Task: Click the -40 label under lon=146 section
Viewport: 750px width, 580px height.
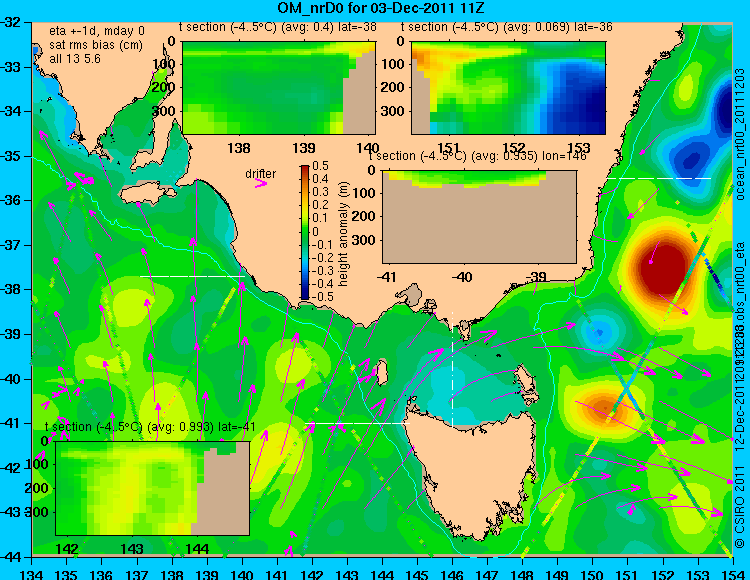Action: click(462, 276)
